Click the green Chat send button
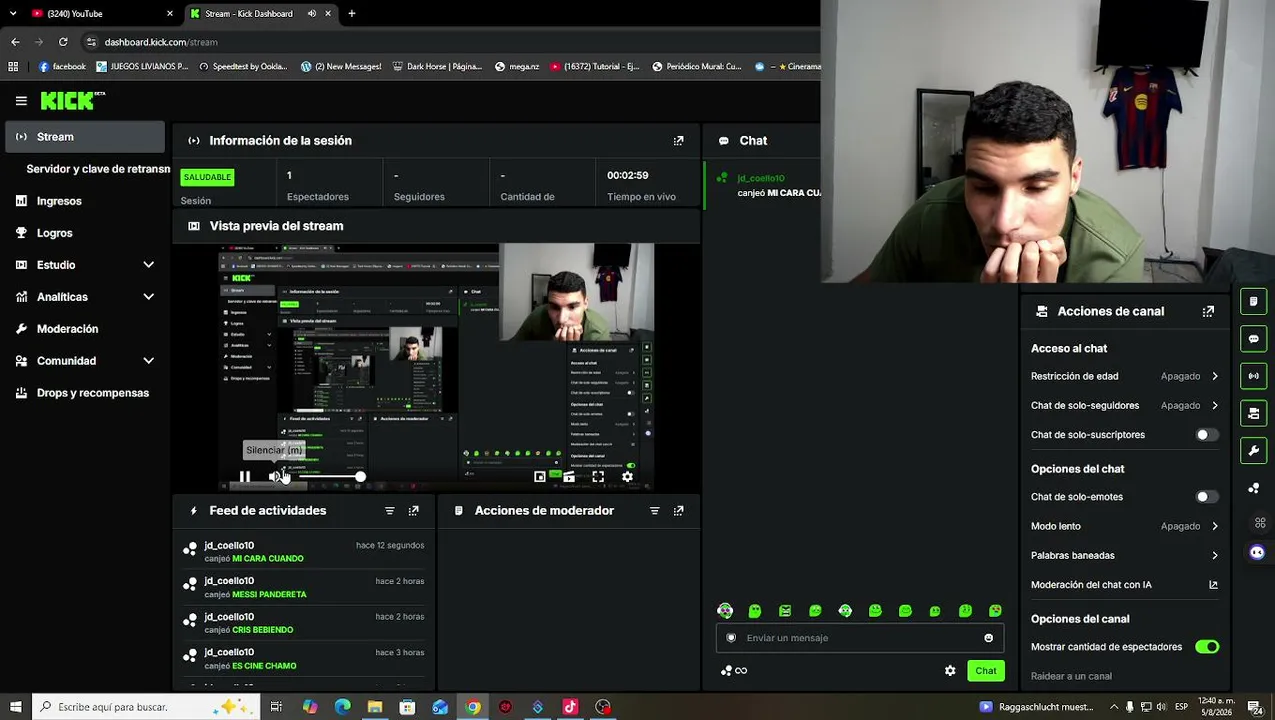This screenshot has width=1275, height=720. click(986, 671)
